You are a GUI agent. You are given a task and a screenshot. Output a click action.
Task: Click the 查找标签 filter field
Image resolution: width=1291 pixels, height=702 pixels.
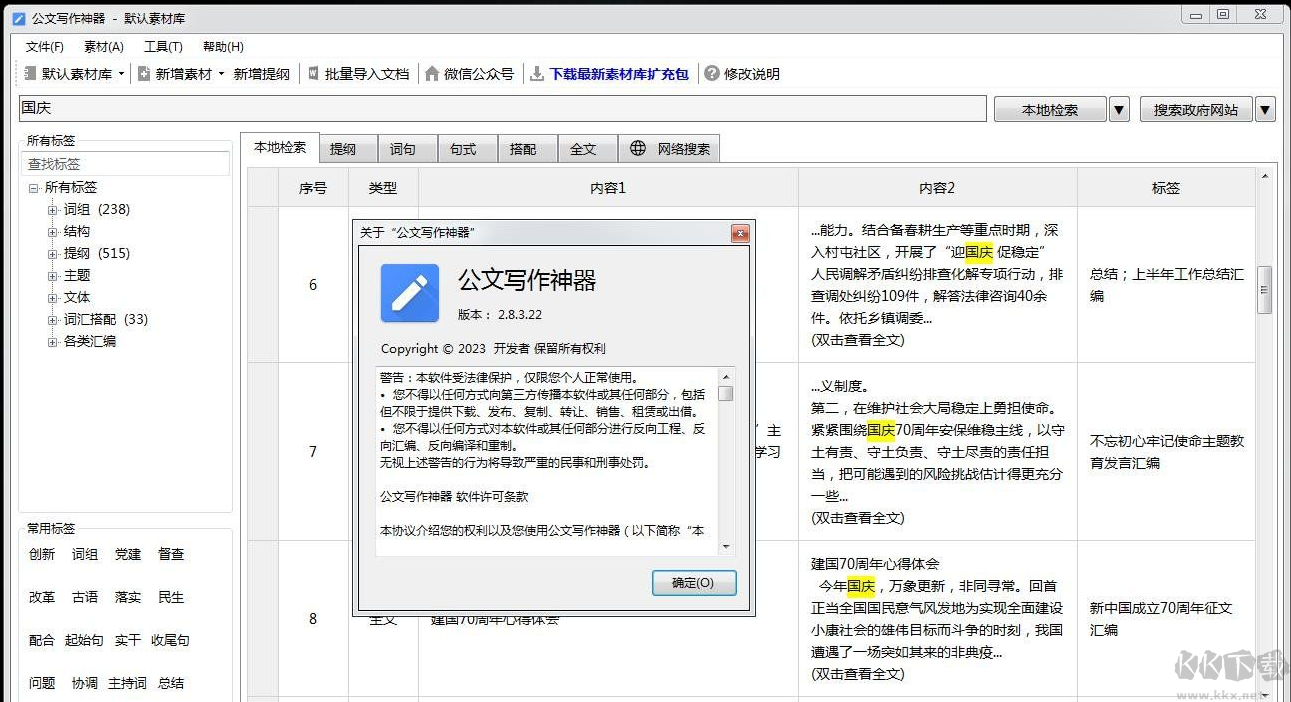pyautogui.click(x=126, y=164)
